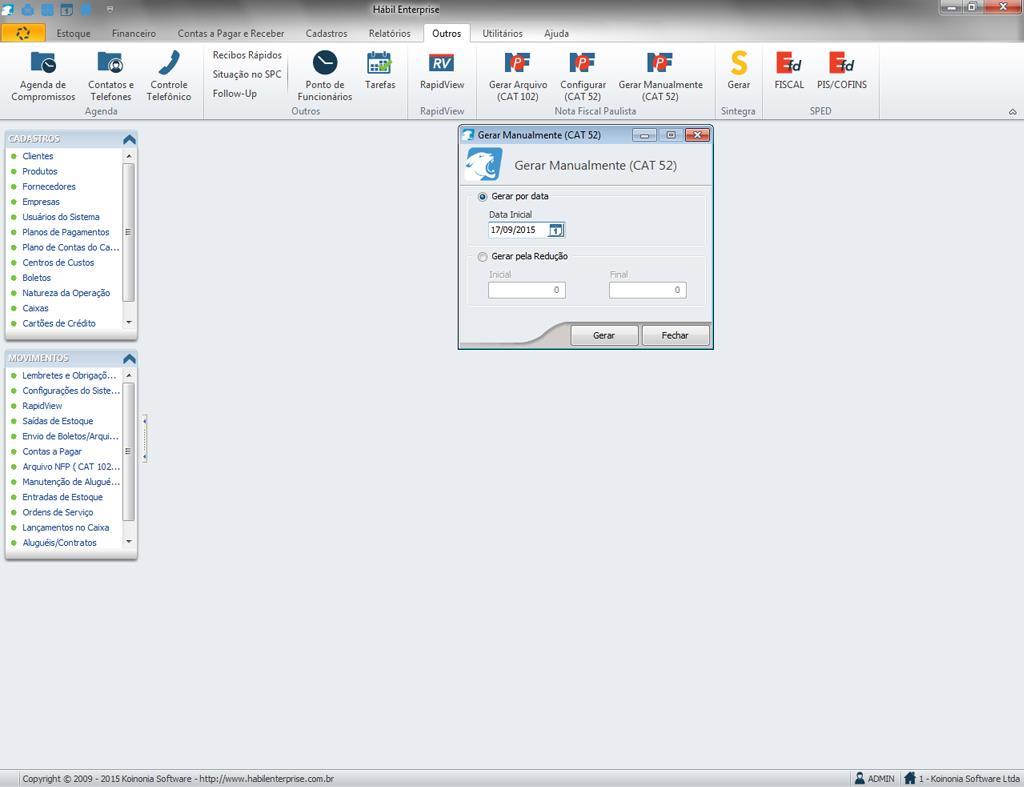Select Contas a Pagar in Movimentos list

[52, 451]
